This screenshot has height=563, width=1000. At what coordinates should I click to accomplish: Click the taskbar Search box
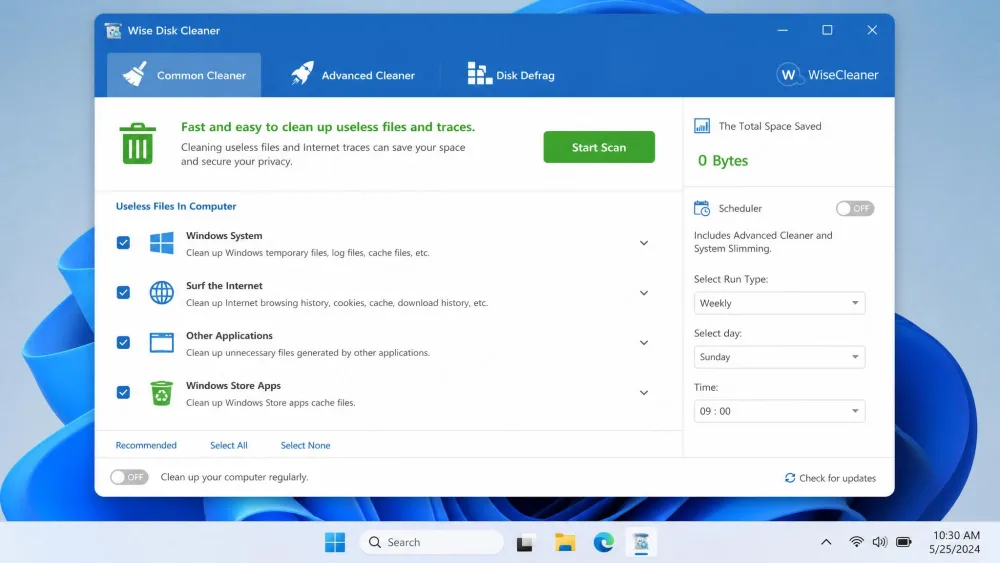432,542
